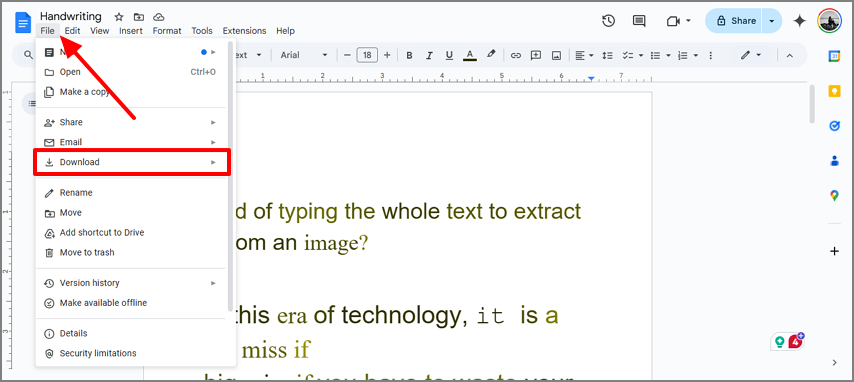Expand Share submenu in File menu

[x=131, y=122]
